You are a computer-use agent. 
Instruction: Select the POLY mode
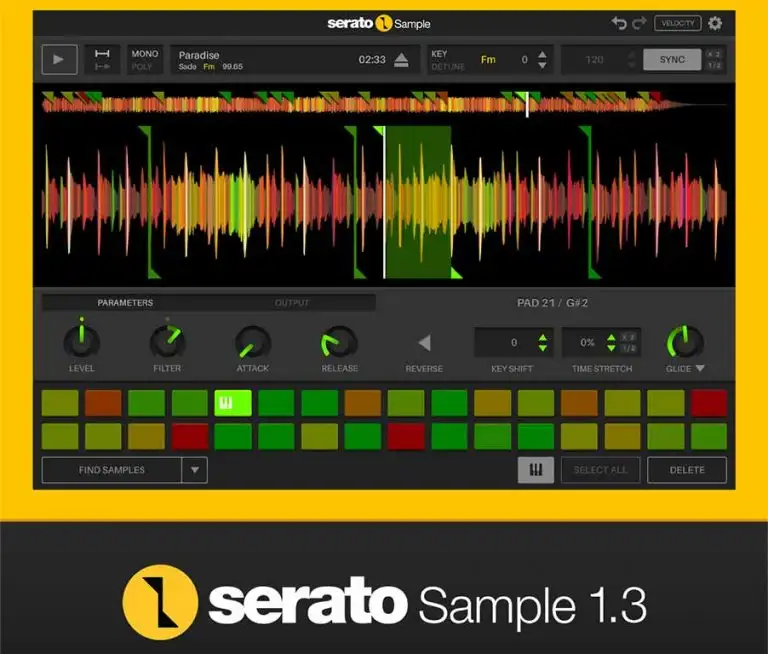click(x=142, y=66)
